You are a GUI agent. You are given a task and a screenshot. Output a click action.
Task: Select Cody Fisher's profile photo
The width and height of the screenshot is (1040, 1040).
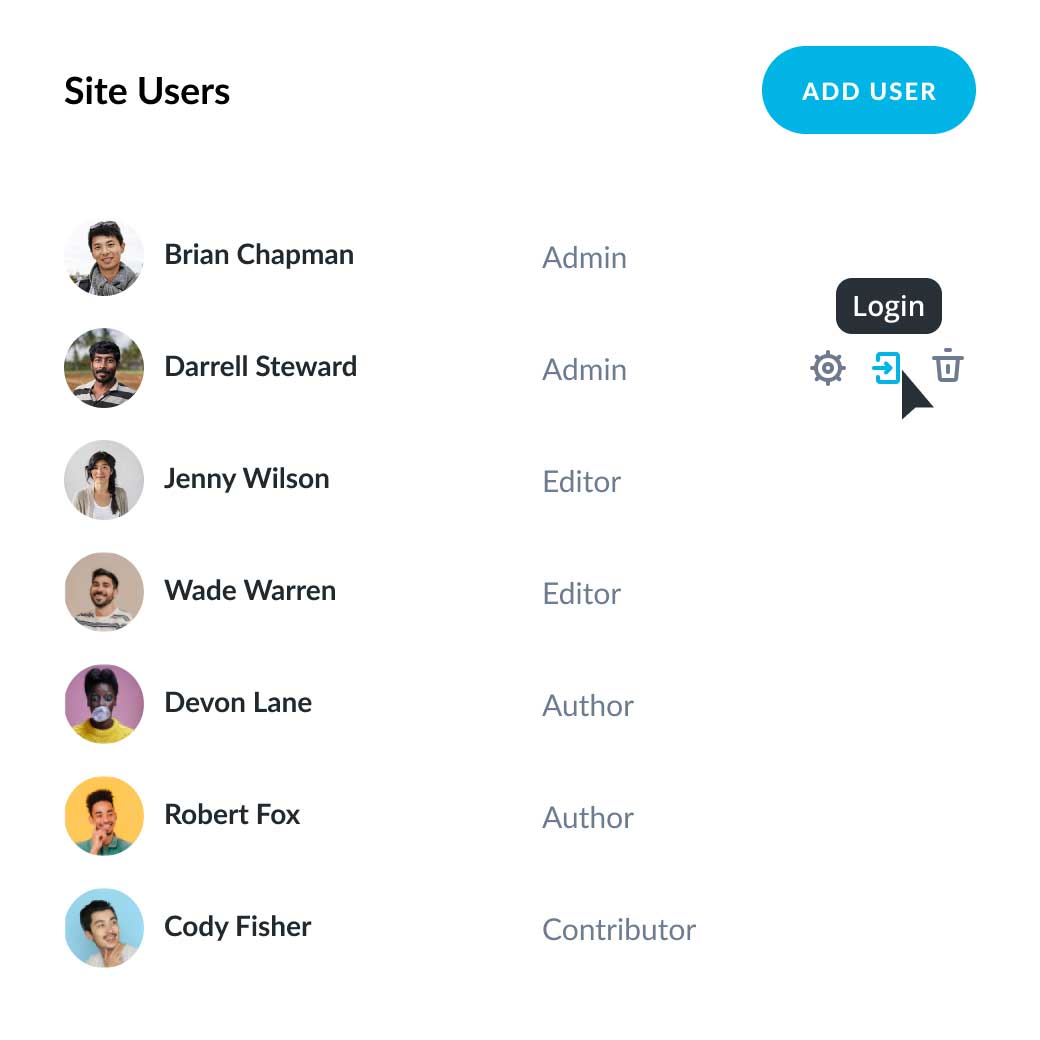(104, 928)
